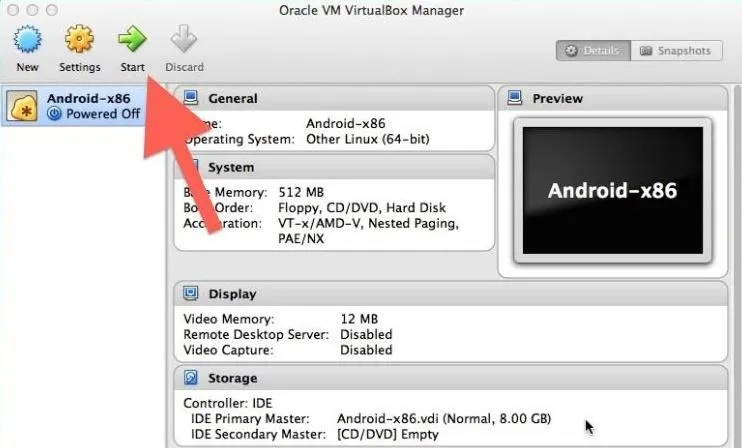Viewport: 742px width, 448px height.
Task: Click 'VT-x/AMD-V, Nested Paging,' acceleration text
Action: click(x=368, y=223)
